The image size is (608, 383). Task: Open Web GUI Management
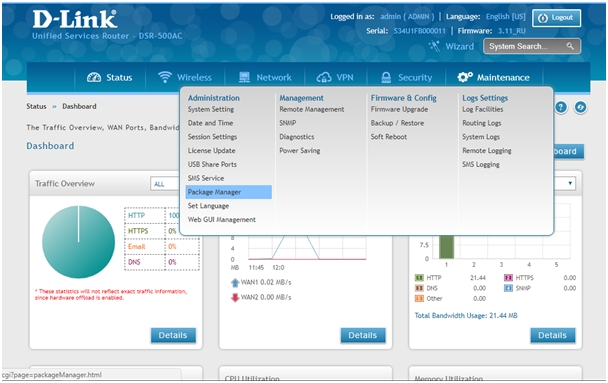[x=222, y=219]
